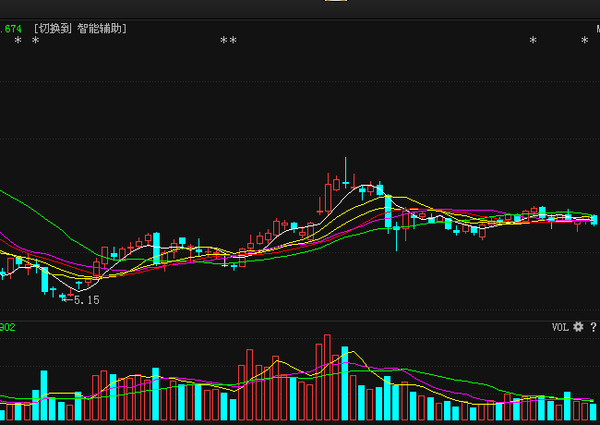Click the 5.15 lowest price label
This screenshot has width=600, height=425.
(x=87, y=299)
